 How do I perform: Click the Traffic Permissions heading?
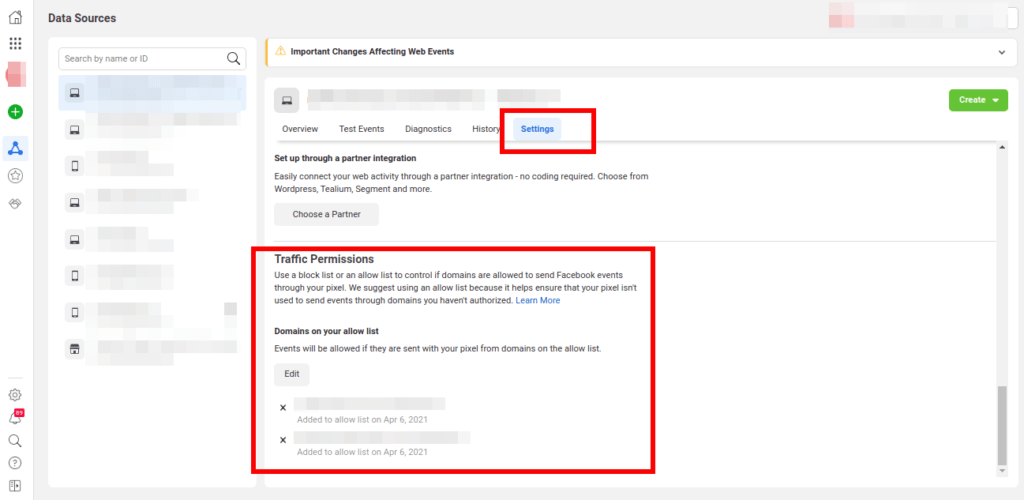point(323,259)
